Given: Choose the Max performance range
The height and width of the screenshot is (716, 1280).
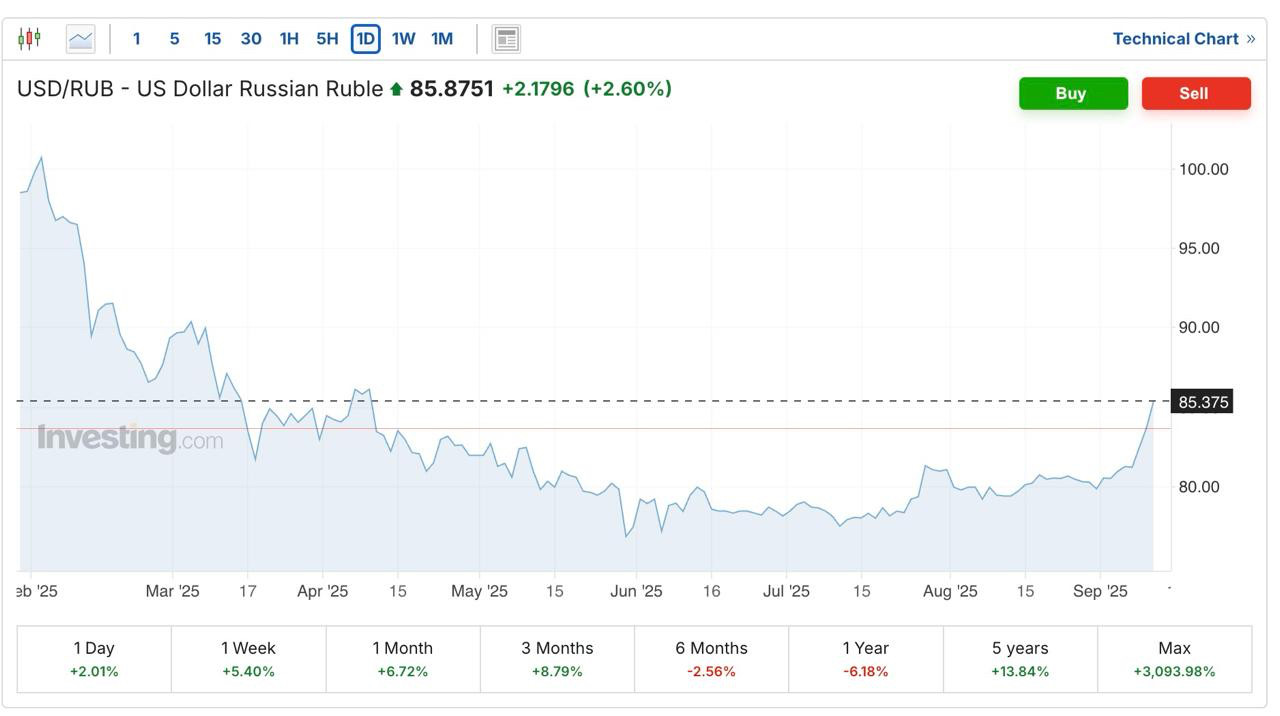Looking at the screenshot, I should pos(1174,659).
